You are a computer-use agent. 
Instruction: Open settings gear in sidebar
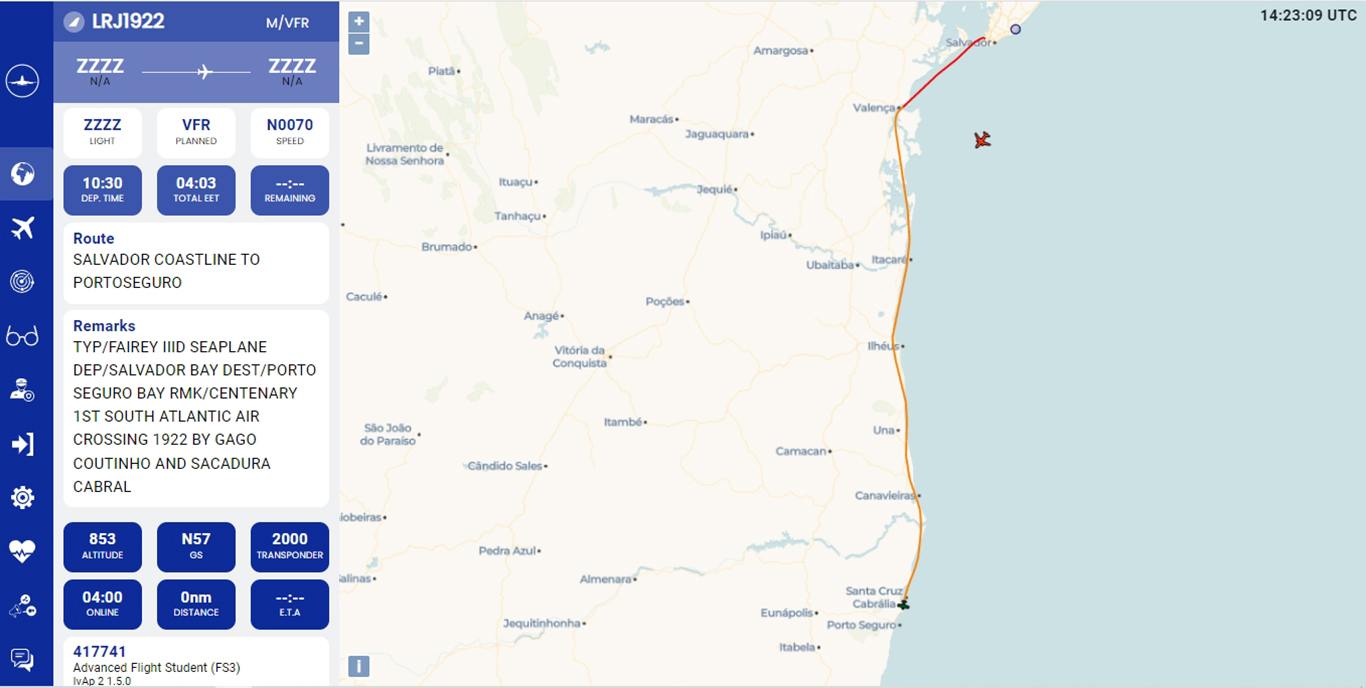tap(22, 497)
